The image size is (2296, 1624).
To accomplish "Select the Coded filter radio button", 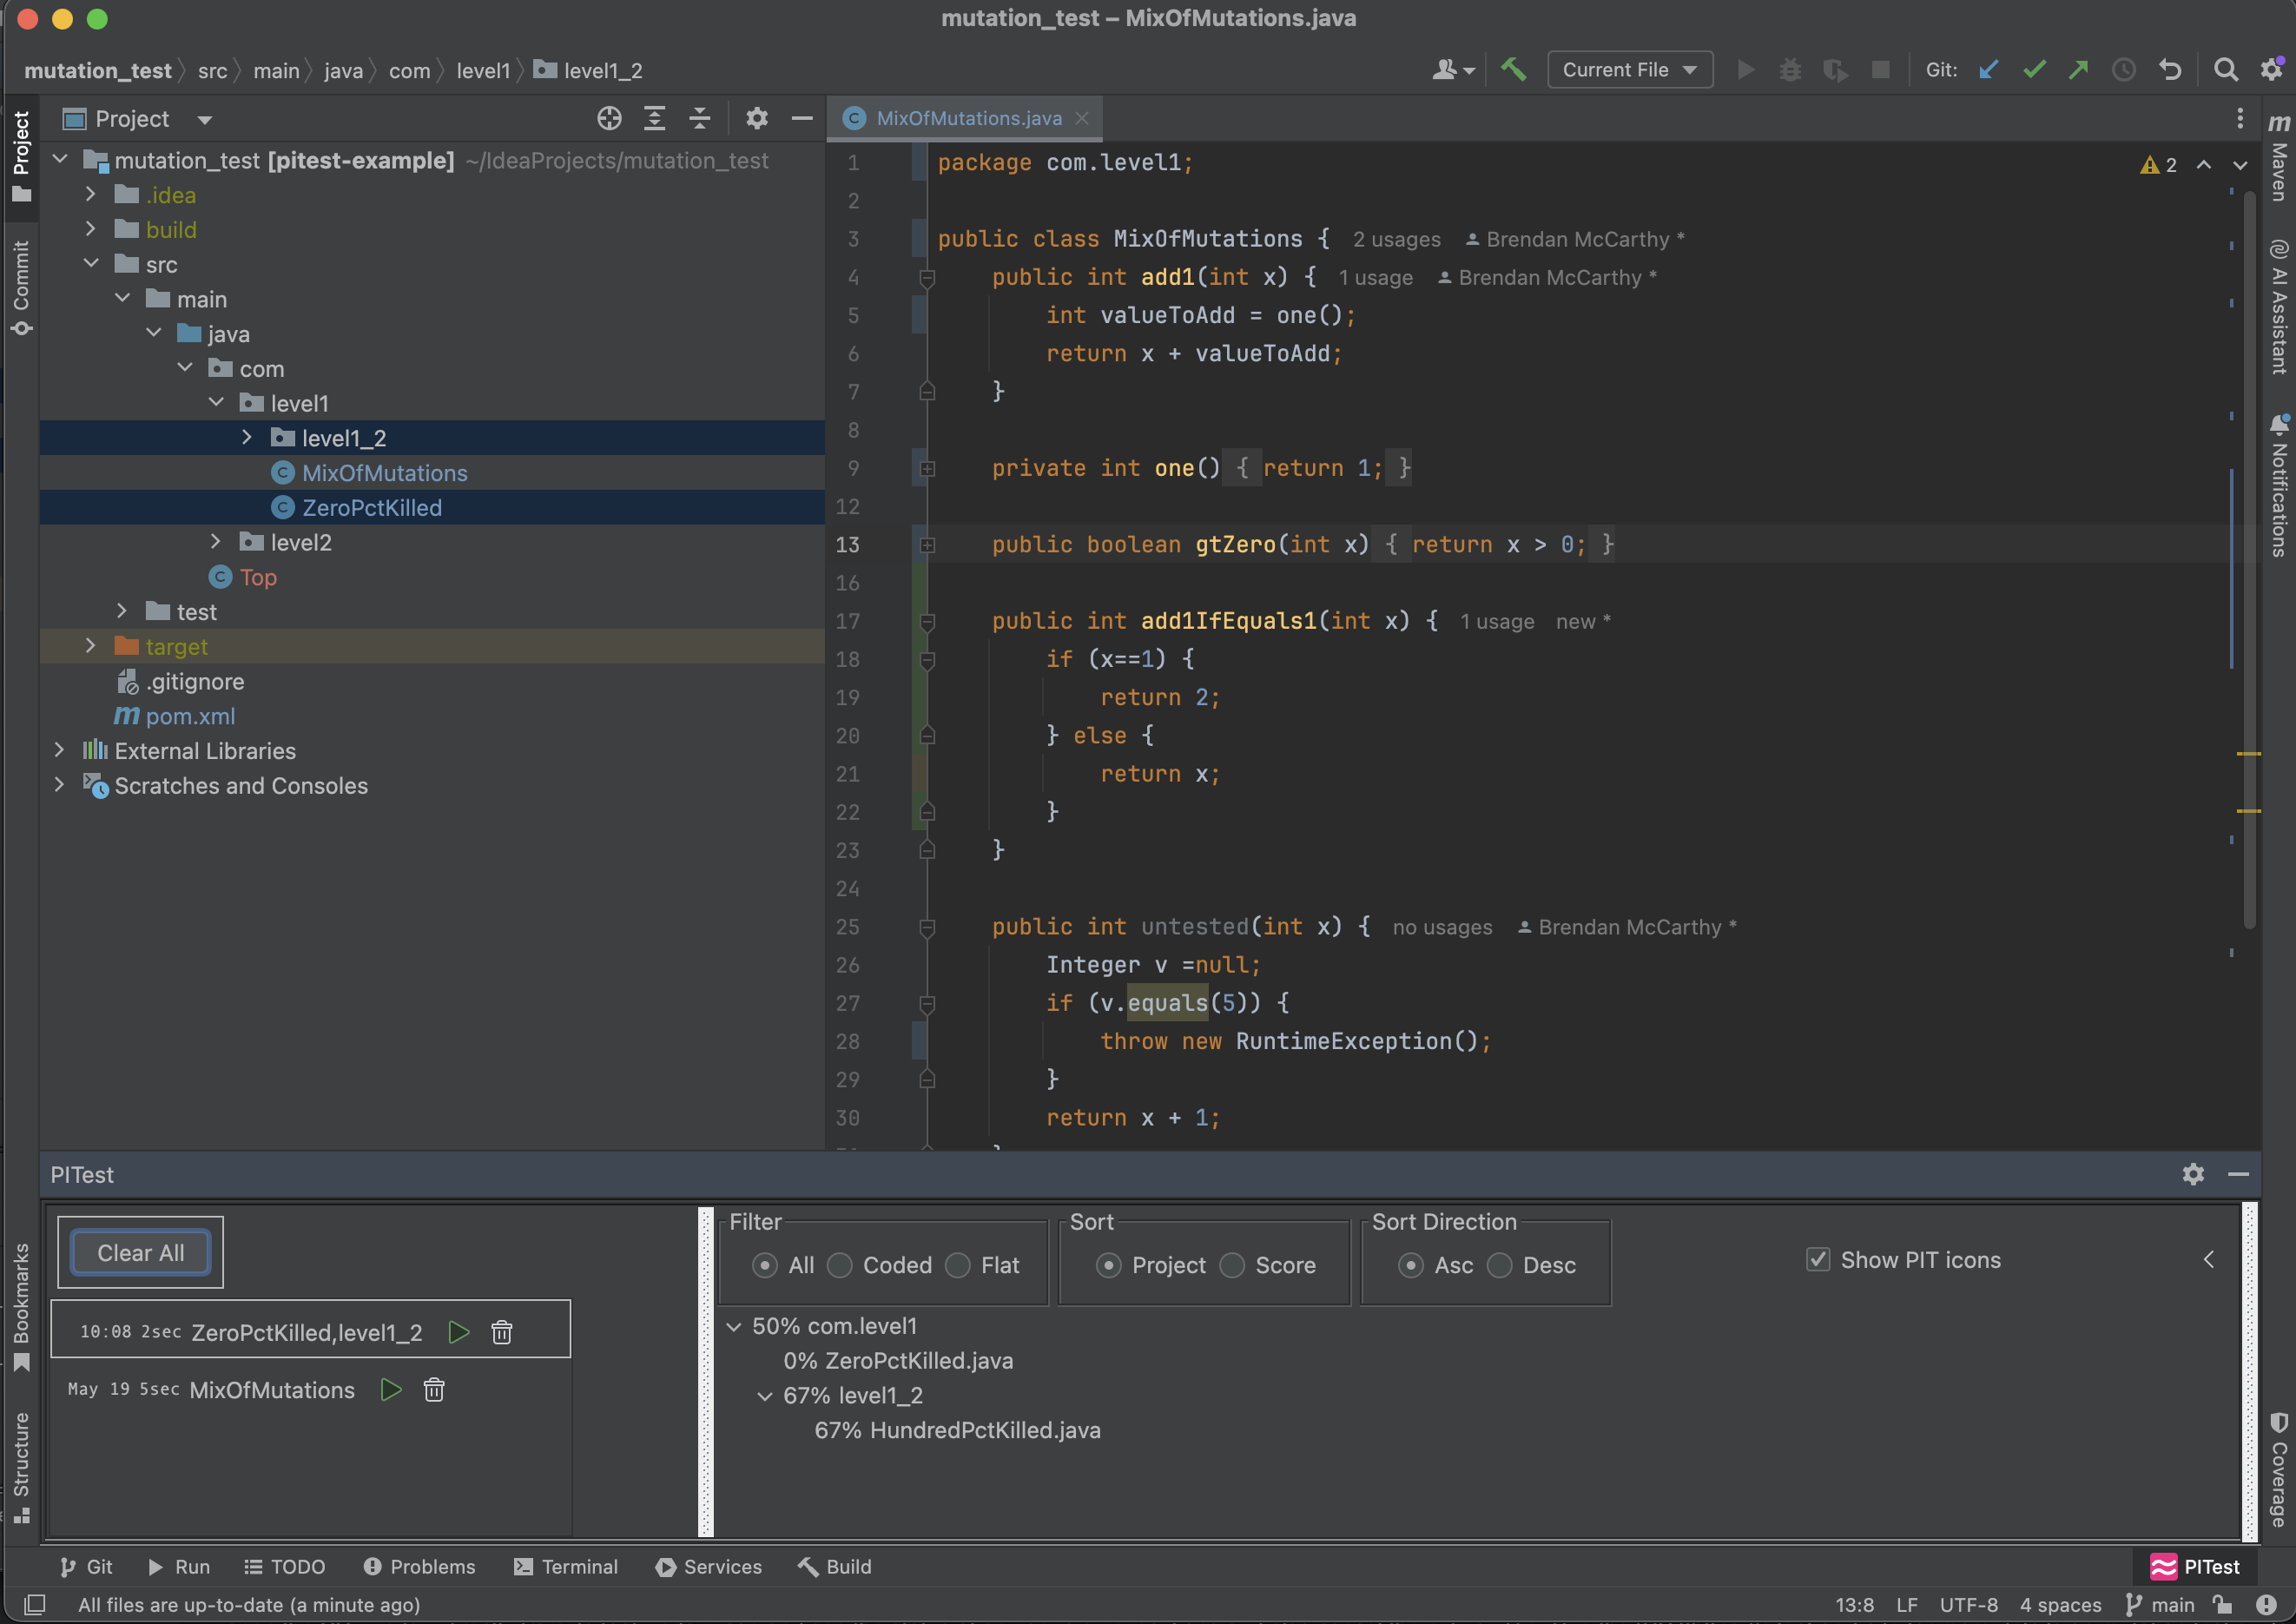I will pyautogui.click(x=840, y=1266).
